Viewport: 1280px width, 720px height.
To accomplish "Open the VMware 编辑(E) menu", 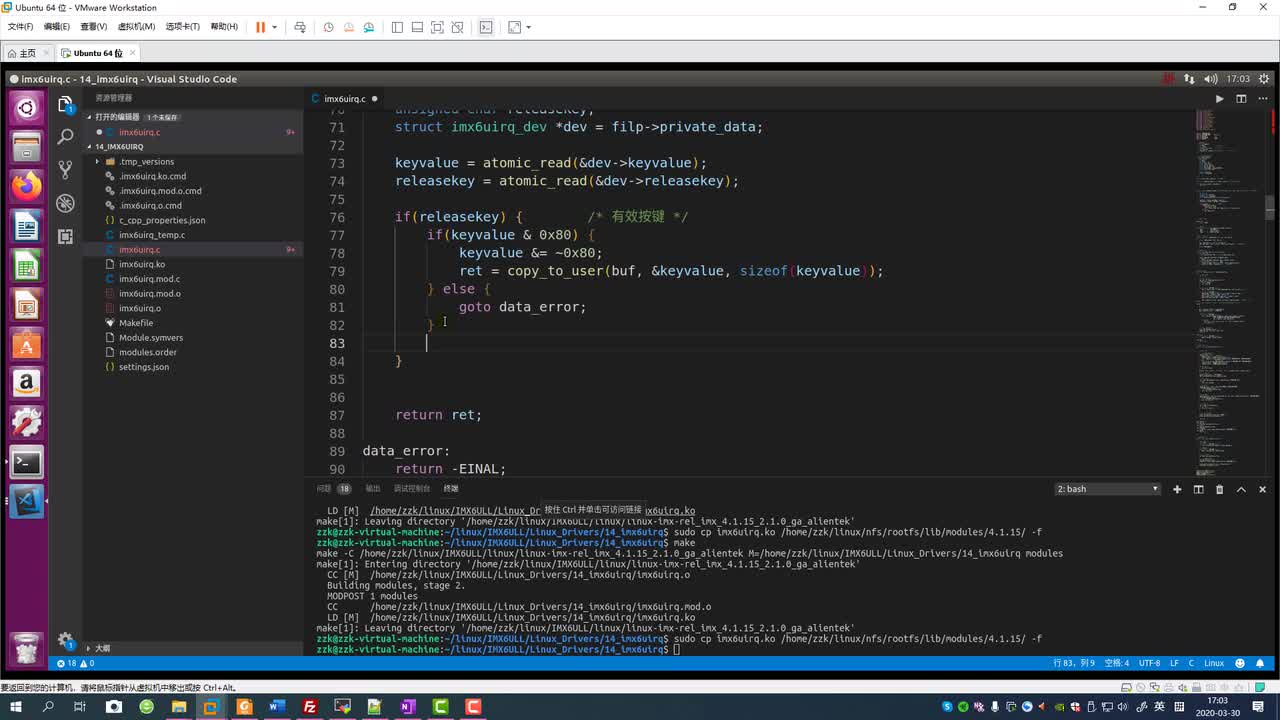I will click(56, 27).
